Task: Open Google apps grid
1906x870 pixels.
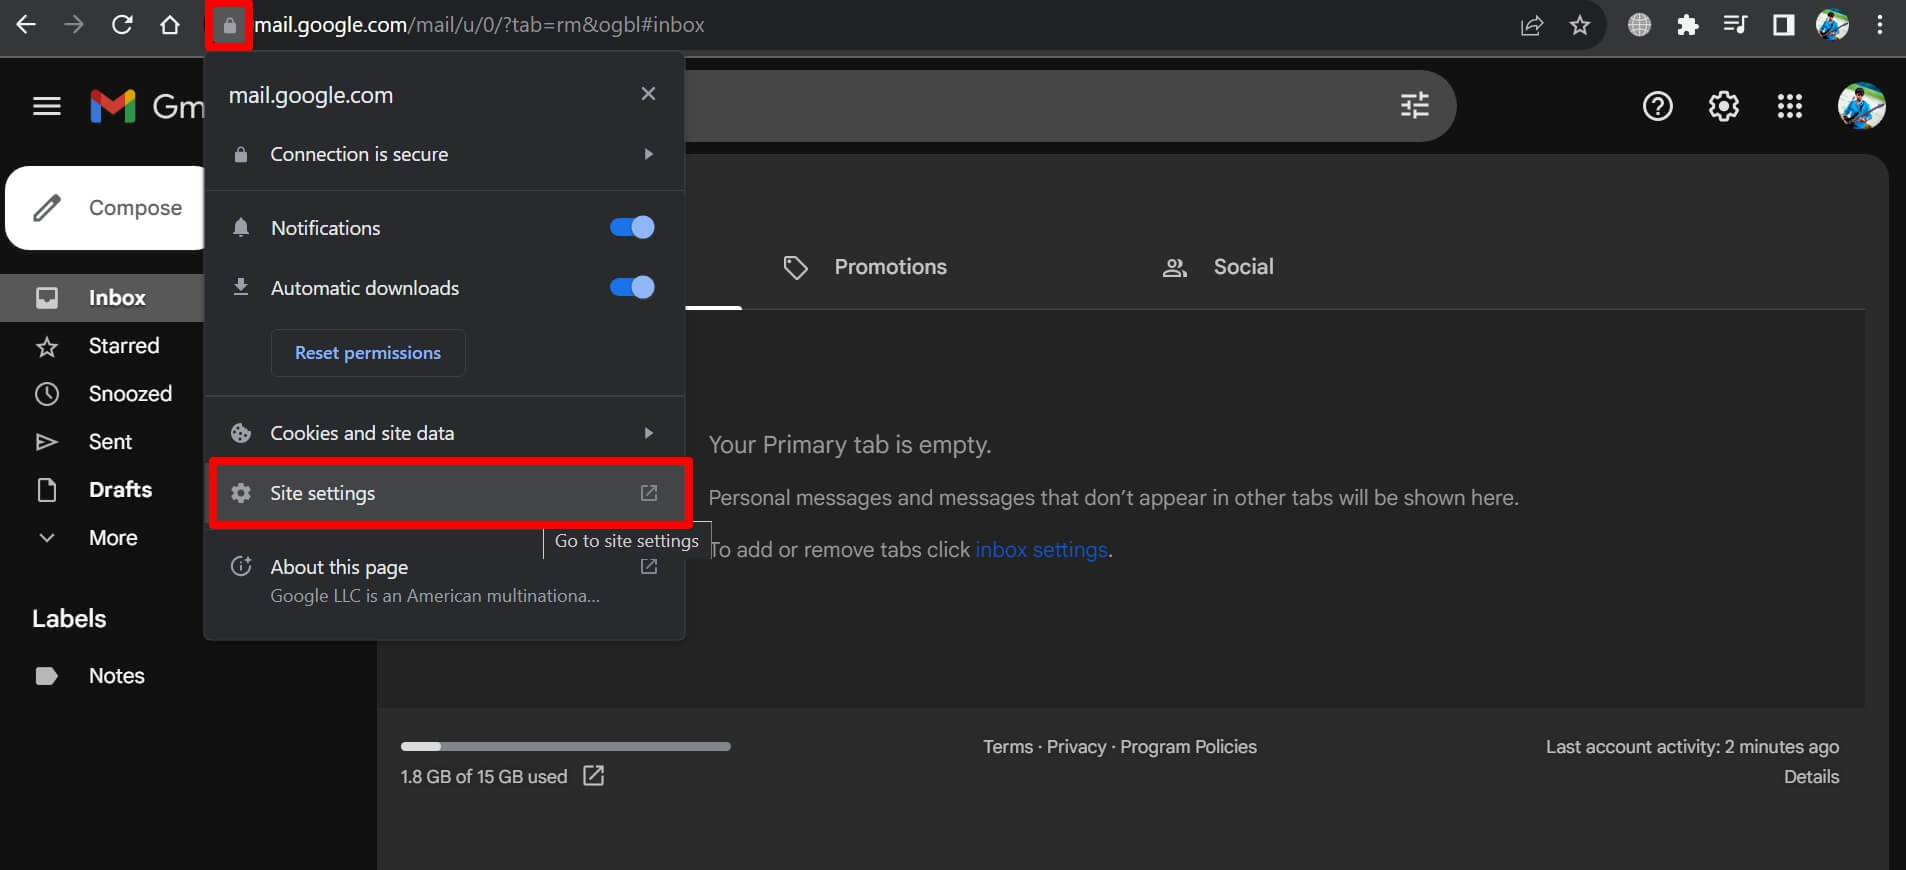Action: tap(1790, 106)
